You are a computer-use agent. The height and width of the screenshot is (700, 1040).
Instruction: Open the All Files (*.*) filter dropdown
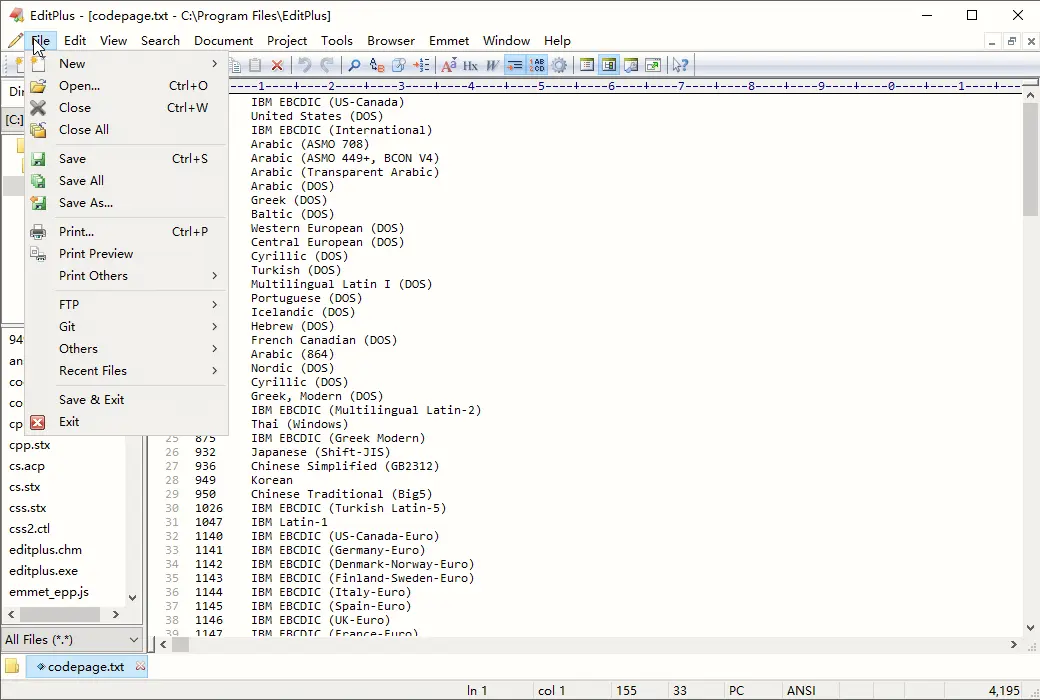coord(72,640)
